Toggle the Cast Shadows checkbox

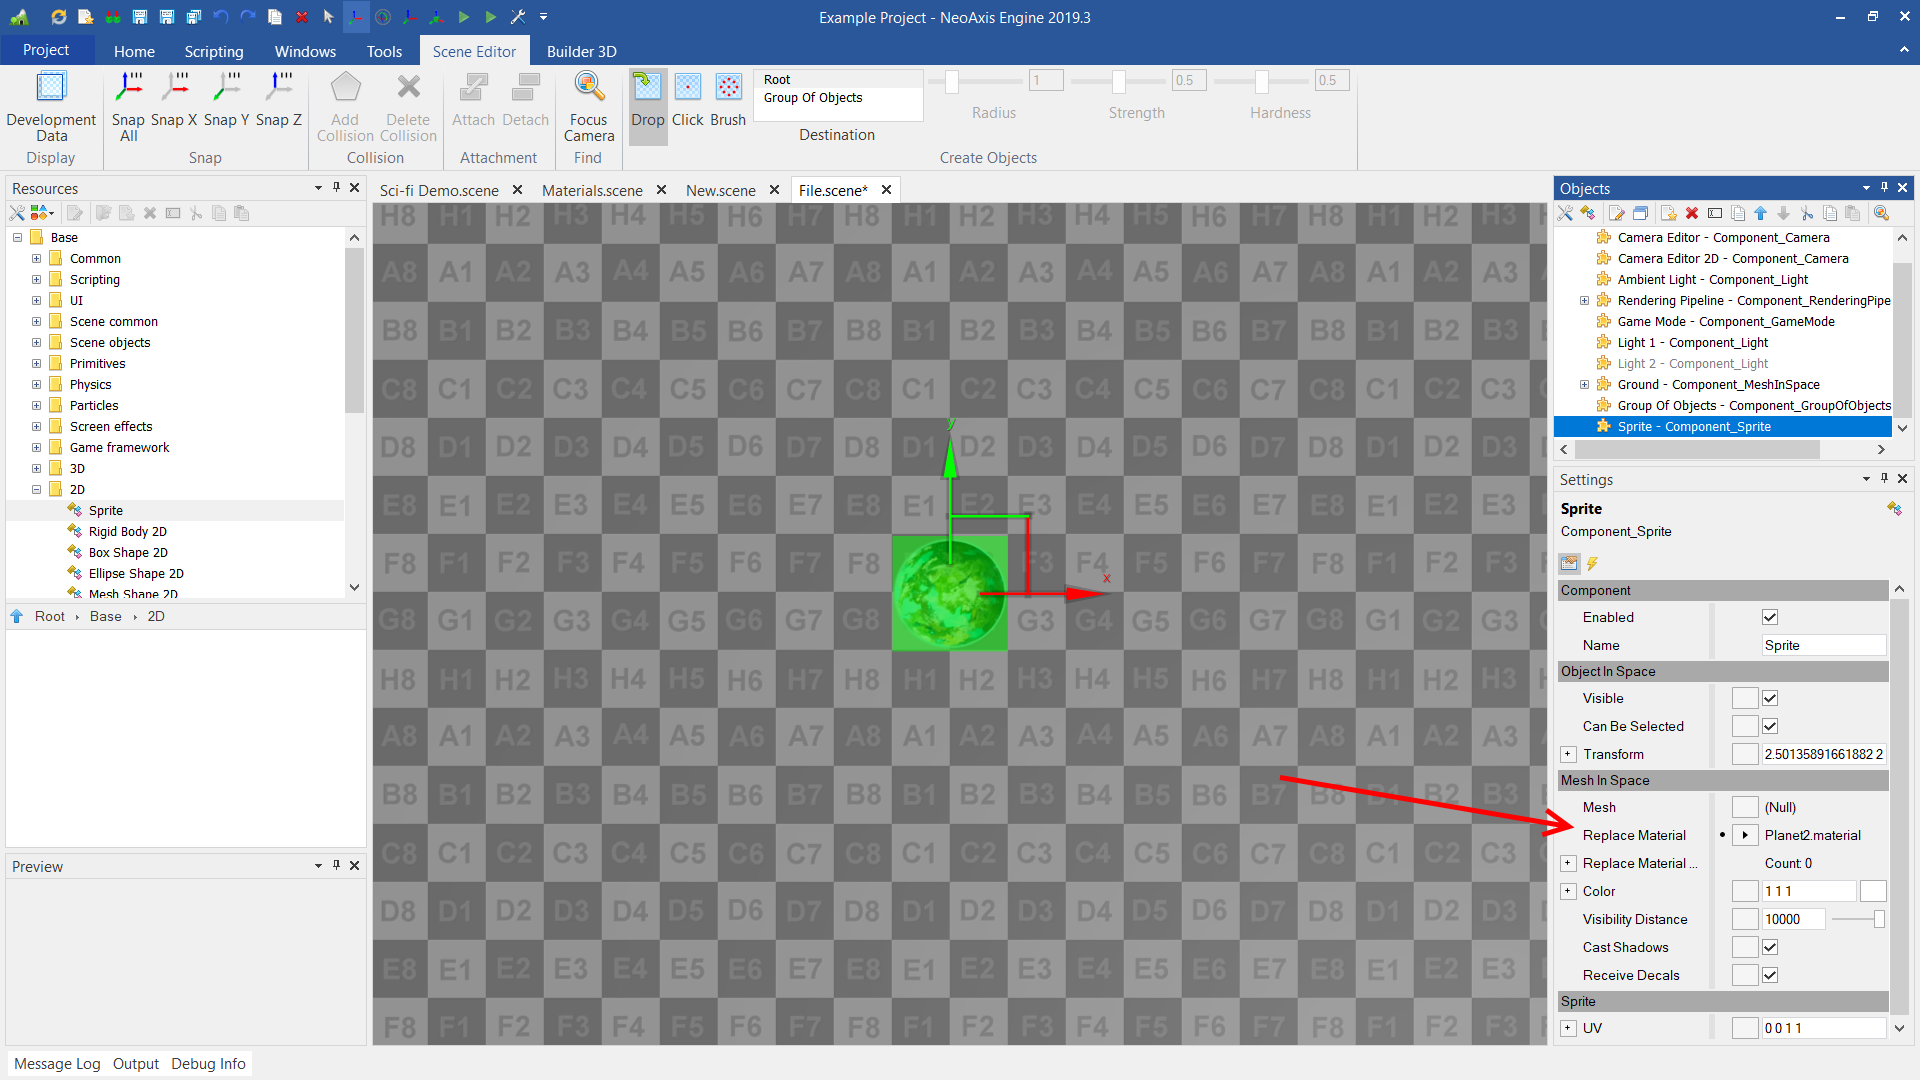(x=1770, y=947)
